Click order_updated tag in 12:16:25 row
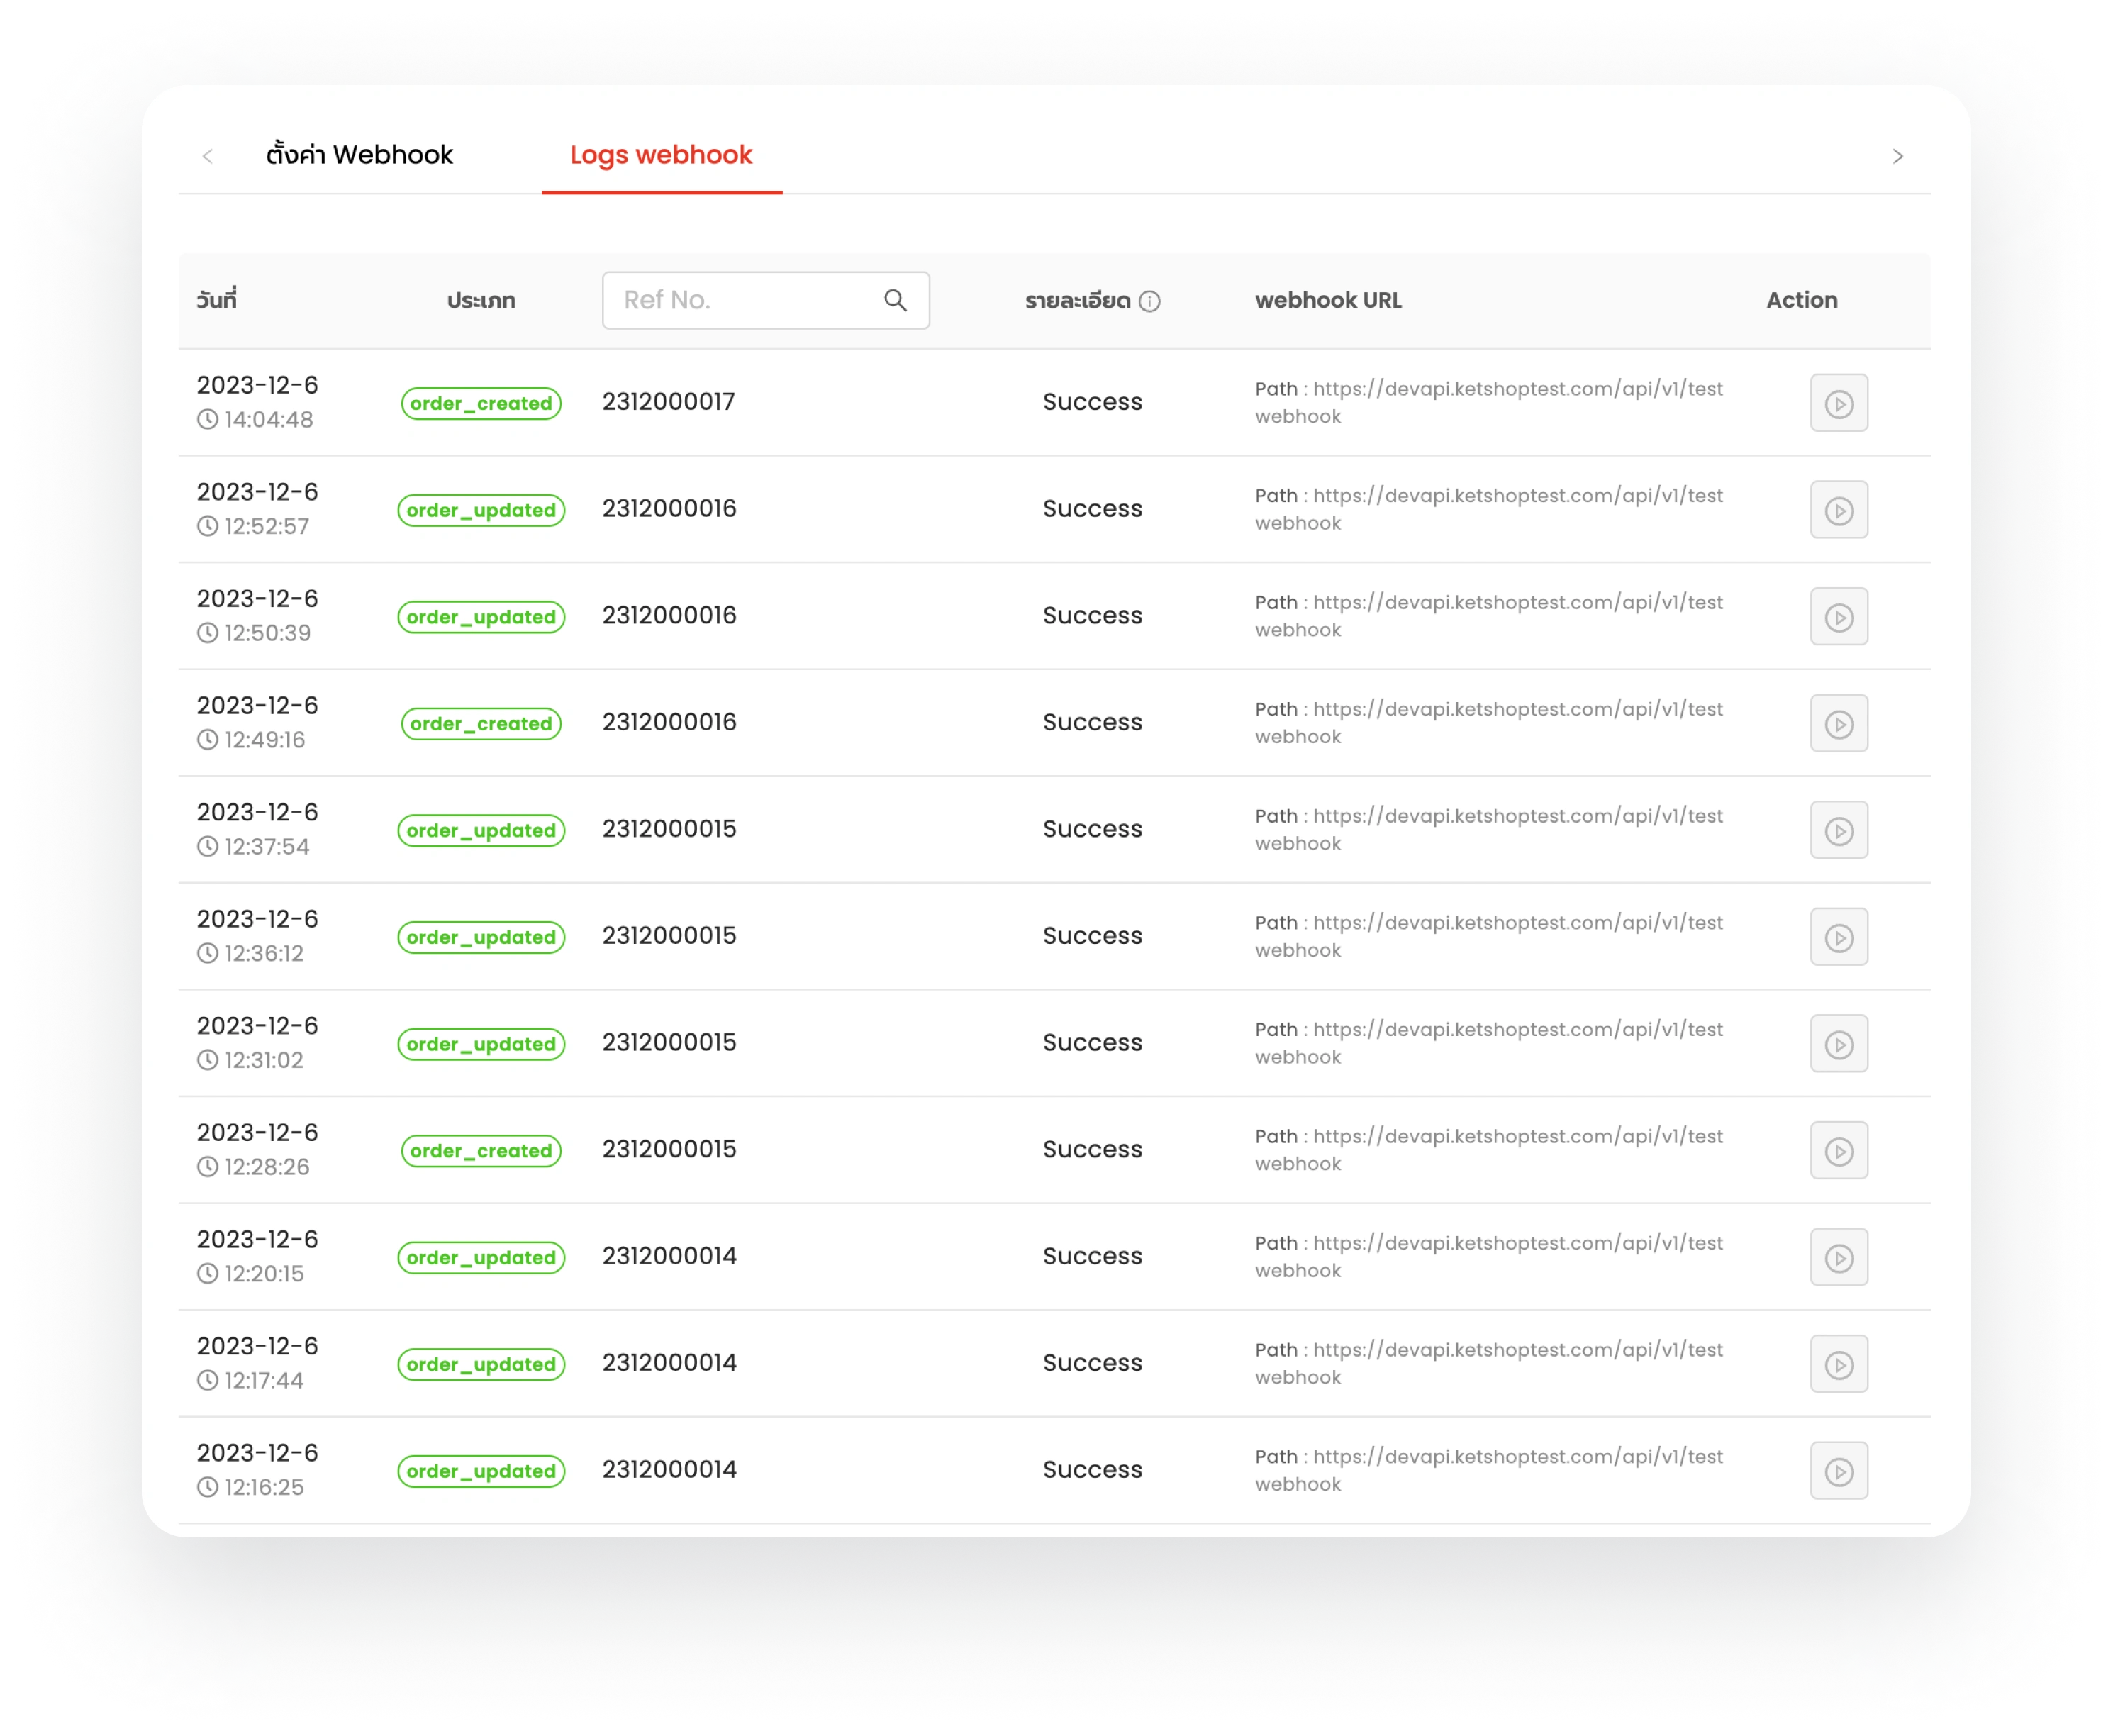The image size is (2113, 1736). click(x=481, y=1471)
